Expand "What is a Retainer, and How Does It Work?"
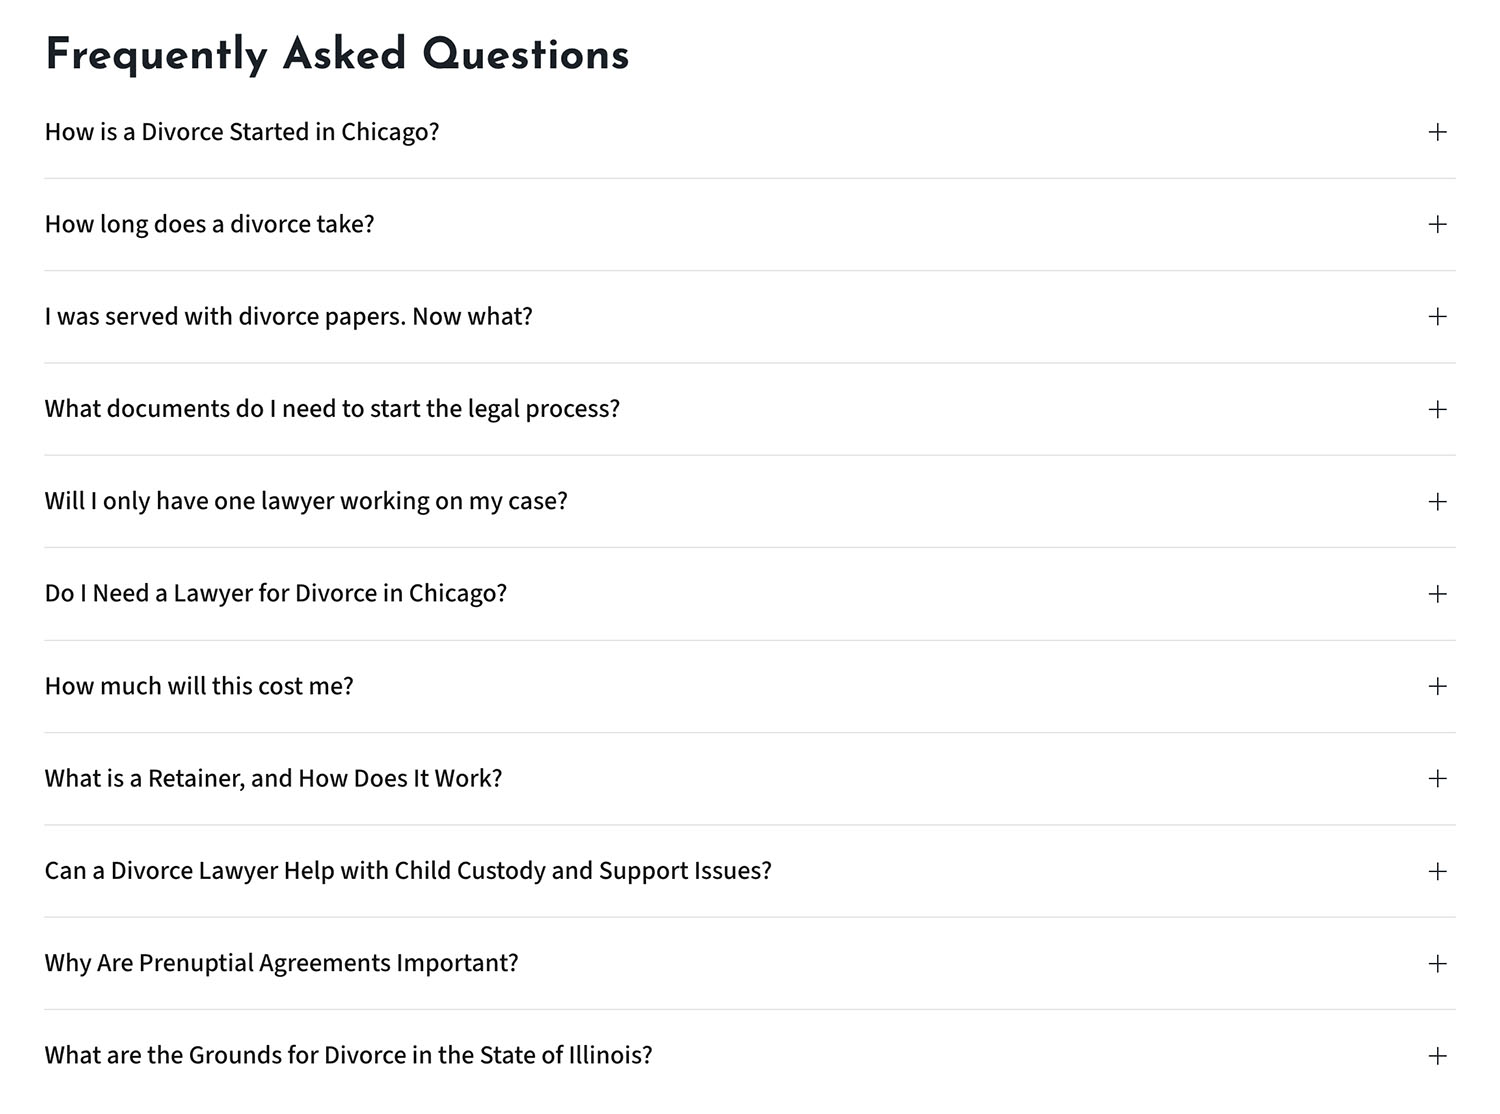This screenshot has width=1500, height=1114. point(273,778)
